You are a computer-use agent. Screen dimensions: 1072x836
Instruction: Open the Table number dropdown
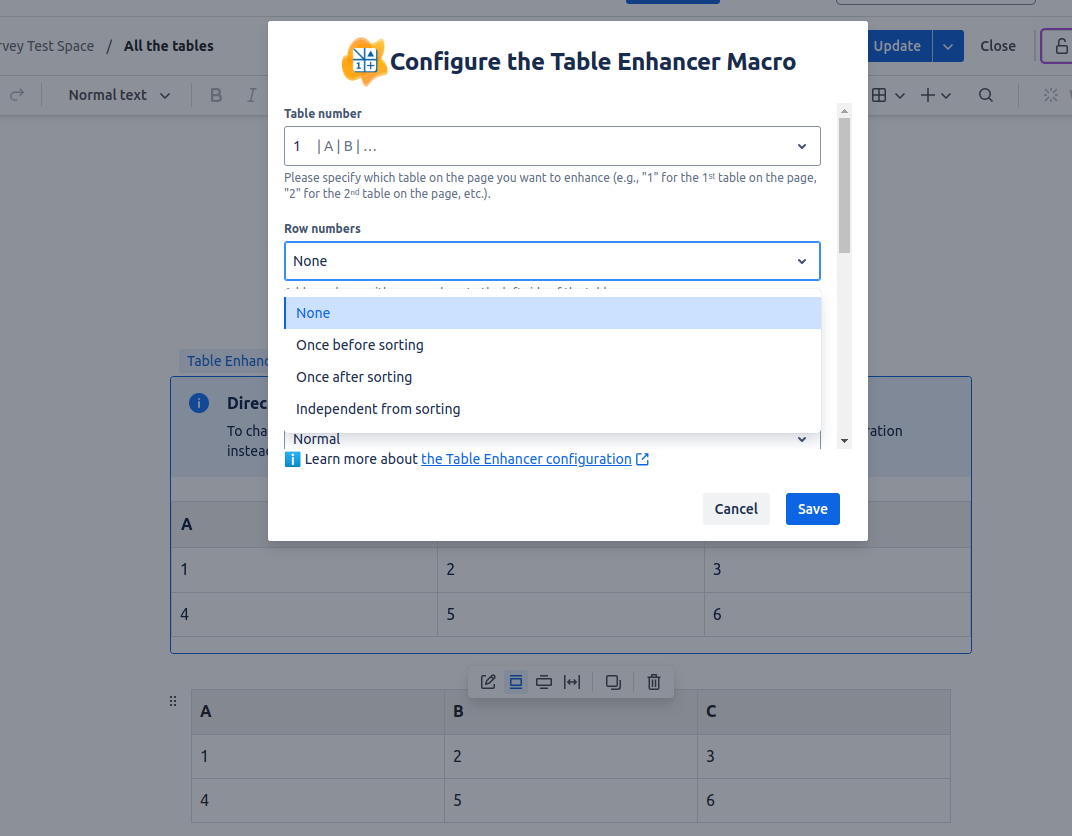552,146
